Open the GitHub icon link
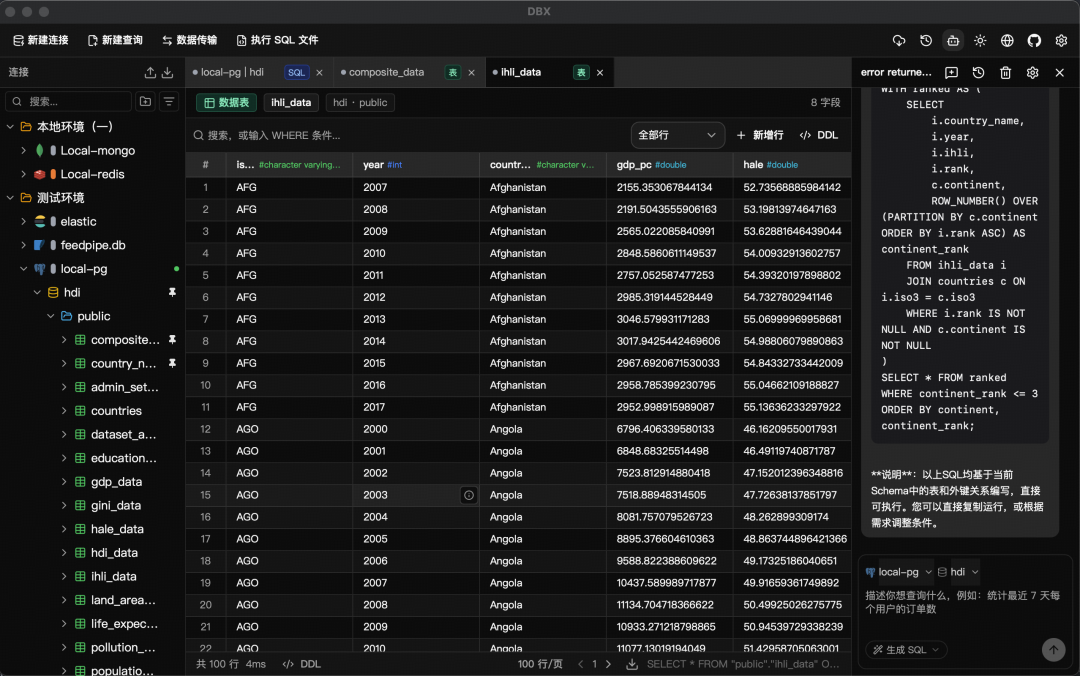This screenshot has width=1080, height=676. 1034,41
